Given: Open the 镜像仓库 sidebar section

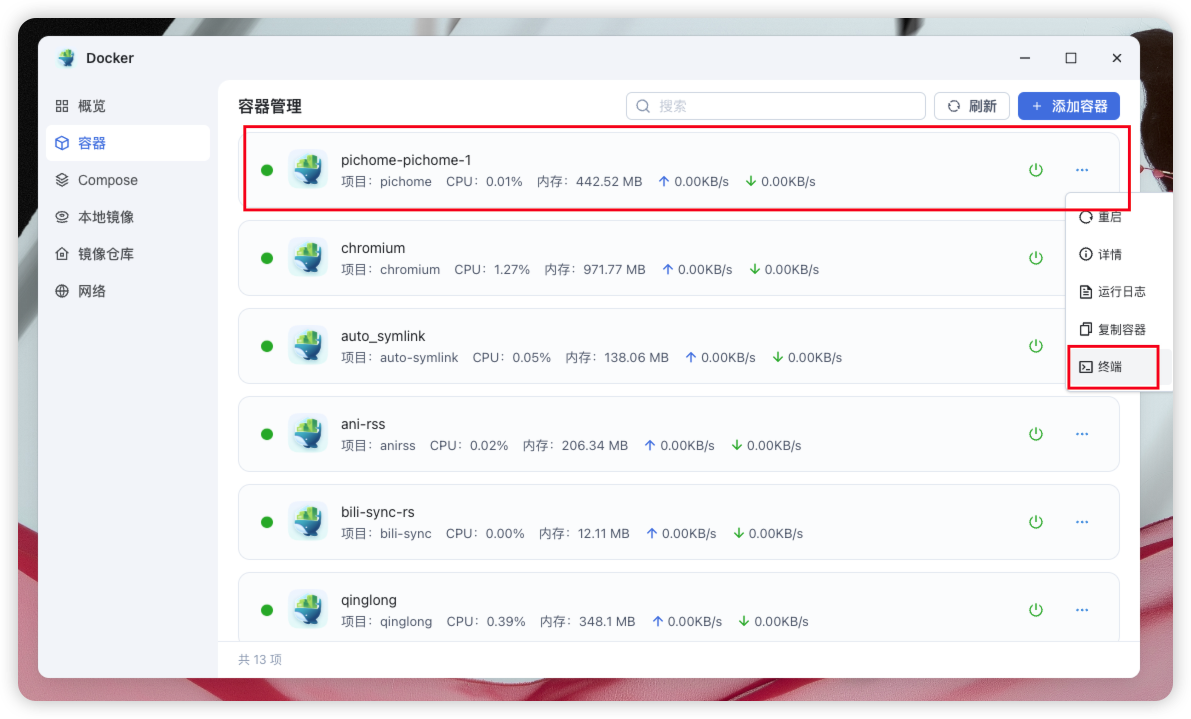Looking at the screenshot, I should [128, 254].
